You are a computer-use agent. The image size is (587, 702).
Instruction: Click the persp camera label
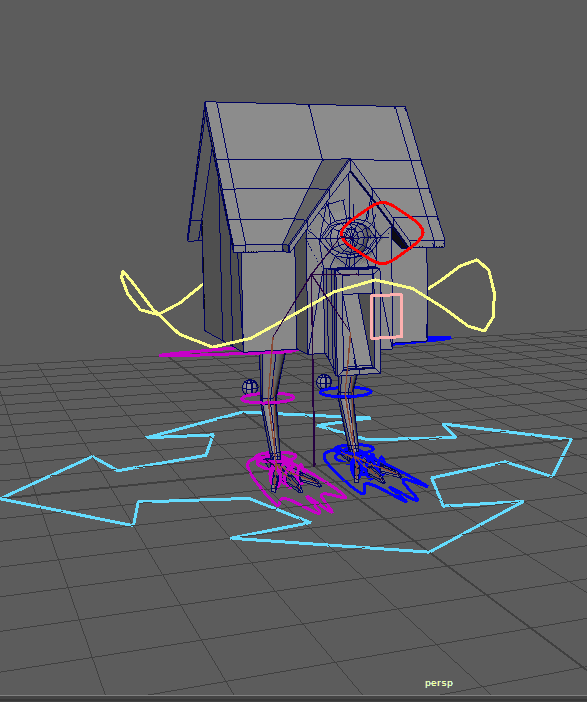click(438, 683)
